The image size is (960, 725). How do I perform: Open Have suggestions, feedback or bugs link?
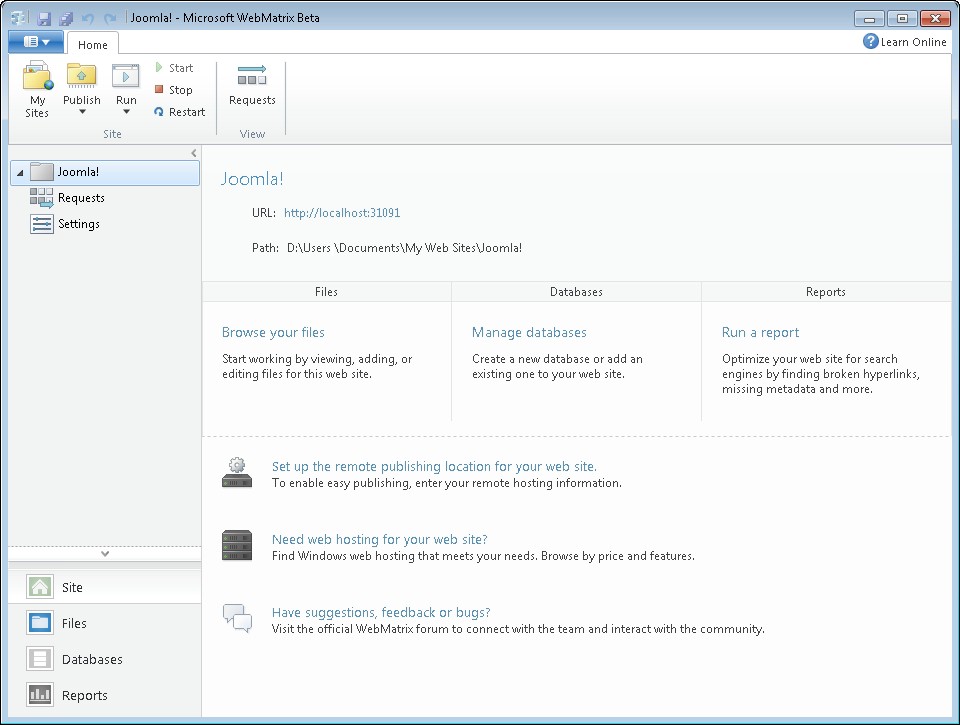(x=381, y=612)
